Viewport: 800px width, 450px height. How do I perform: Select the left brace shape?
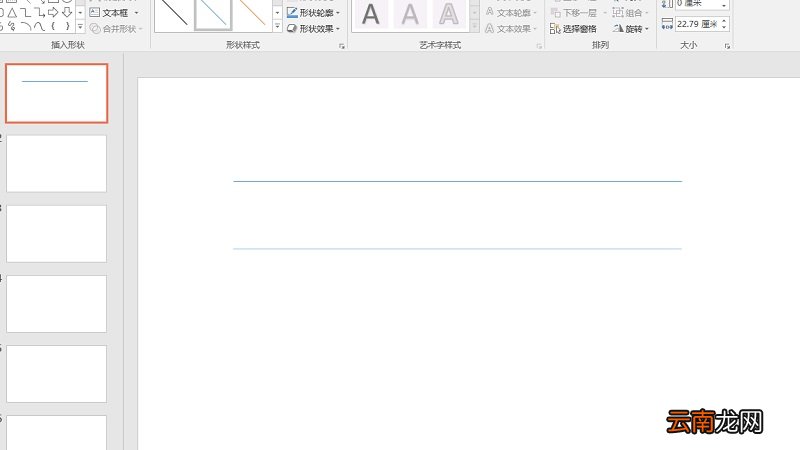pos(53,26)
